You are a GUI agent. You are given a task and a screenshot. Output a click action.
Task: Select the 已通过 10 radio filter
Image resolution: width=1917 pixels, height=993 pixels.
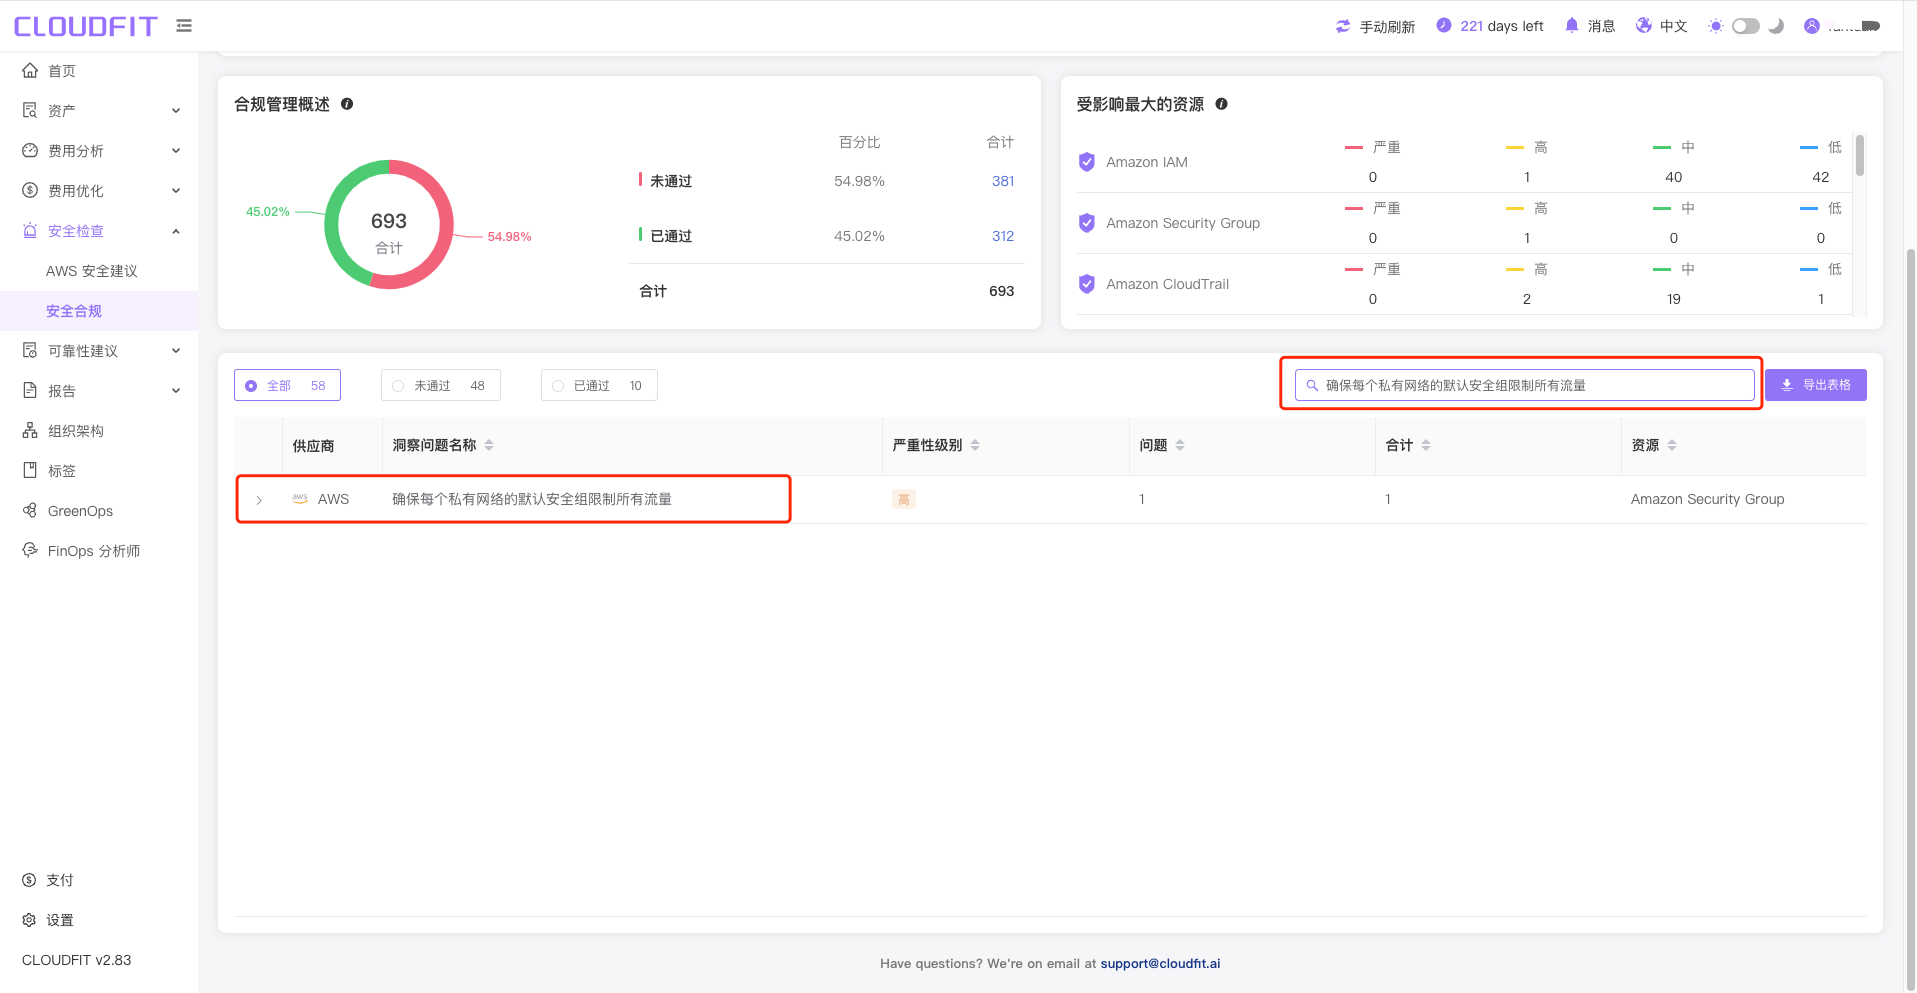599,385
